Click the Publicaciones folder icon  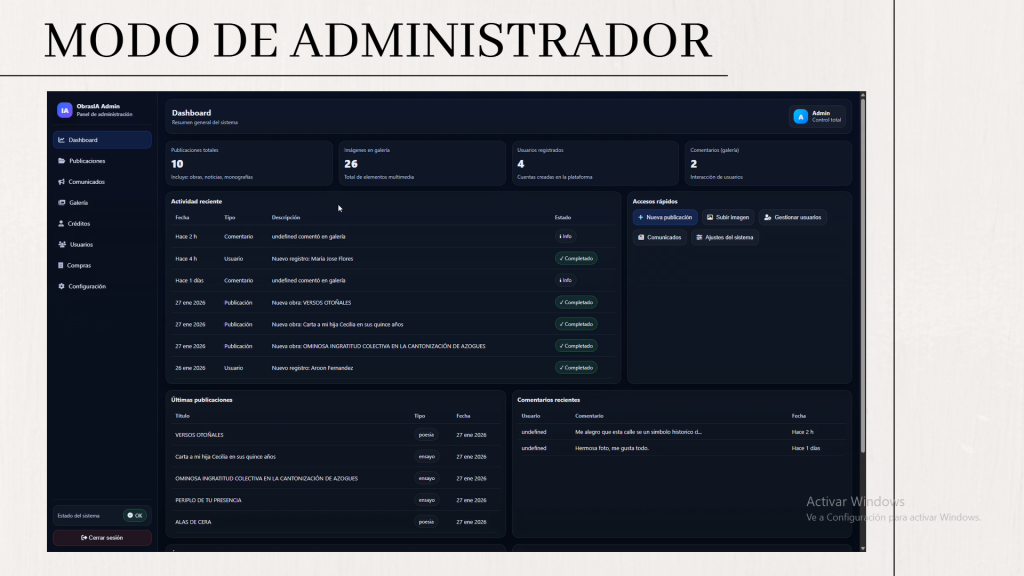click(x=62, y=161)
